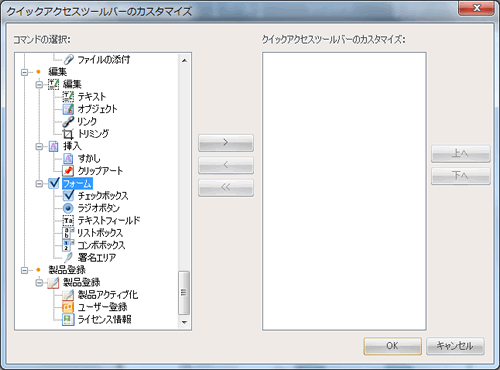Collapse the フォーム group expander
Screen dimensions: 500x370
[39, 183]
